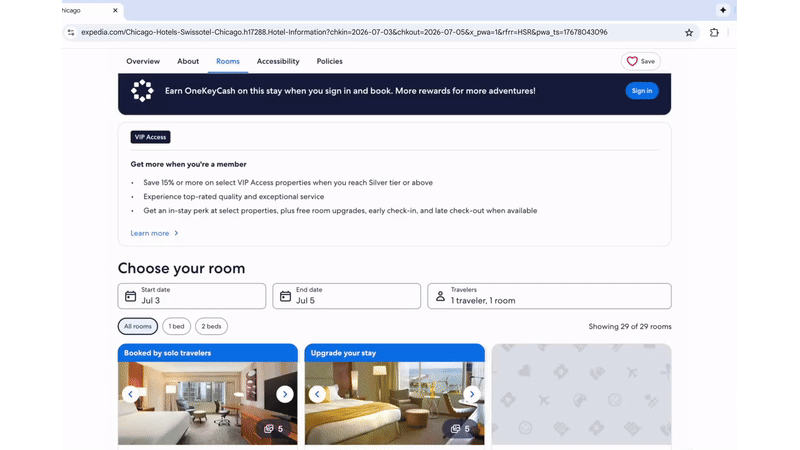This screenshot has height=450, width=800.
Task: Switch to the Overview tab
Action: [143, 61]
